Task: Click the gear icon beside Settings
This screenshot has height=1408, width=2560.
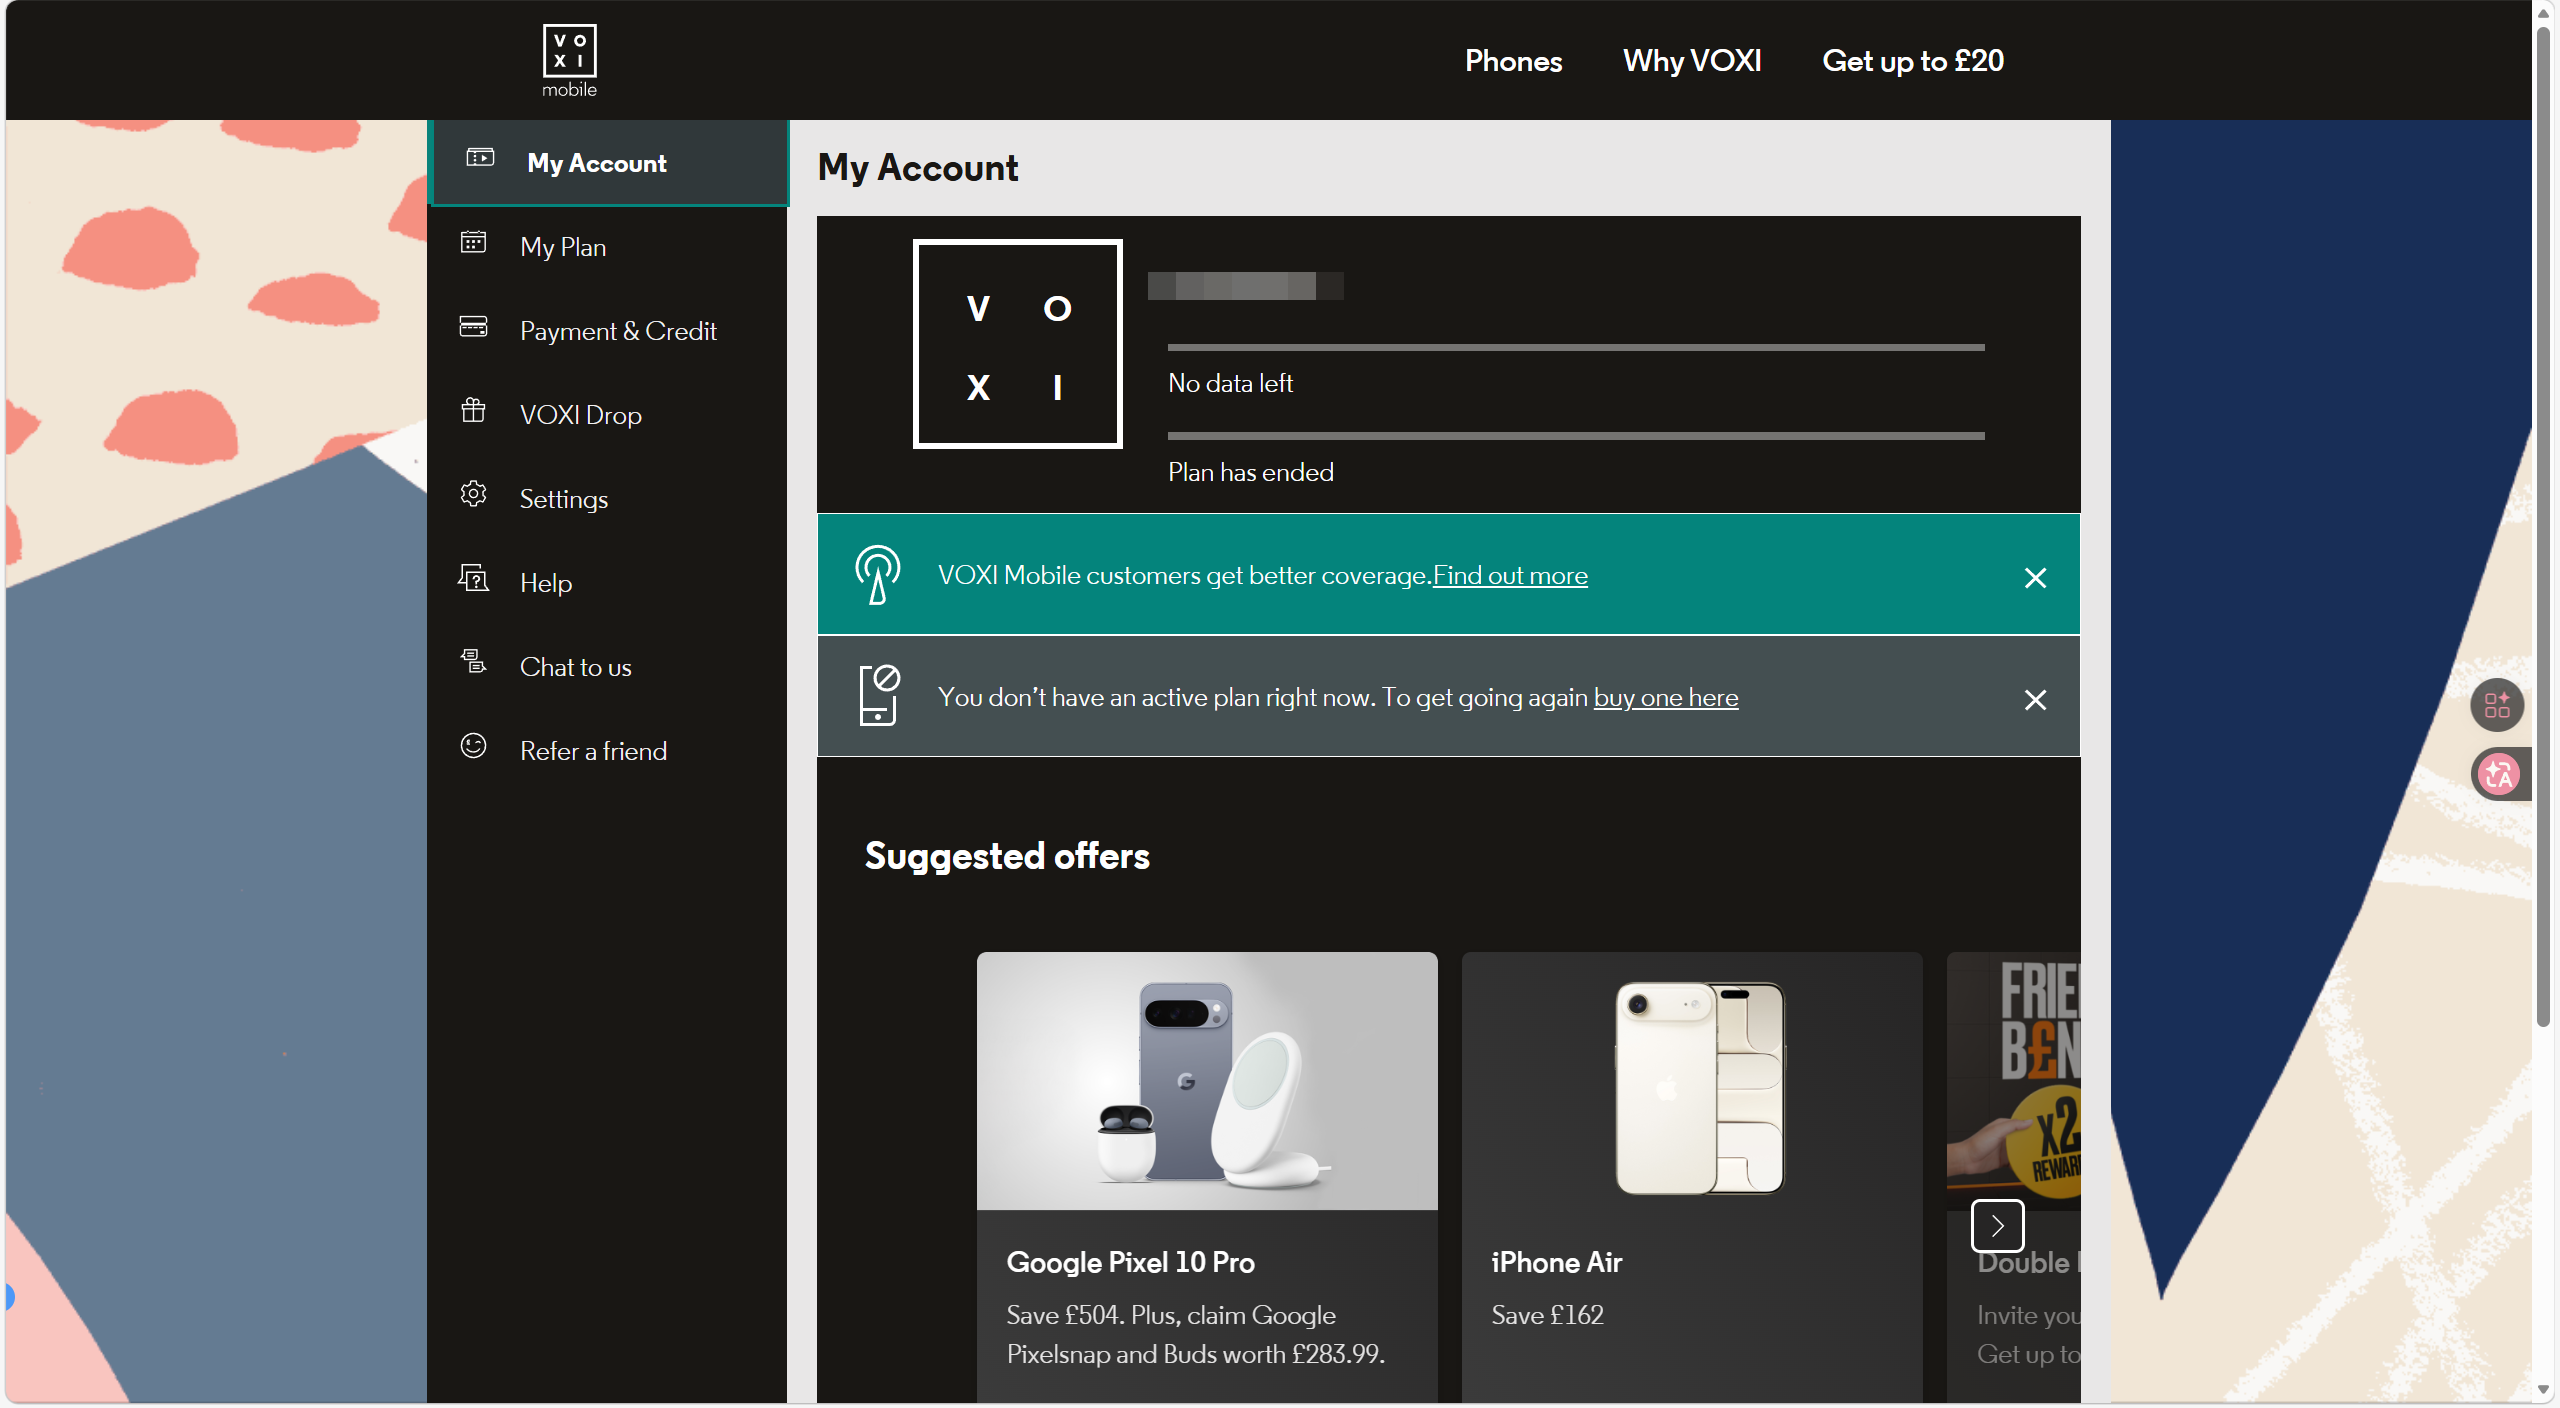Action: pos(473,494)
